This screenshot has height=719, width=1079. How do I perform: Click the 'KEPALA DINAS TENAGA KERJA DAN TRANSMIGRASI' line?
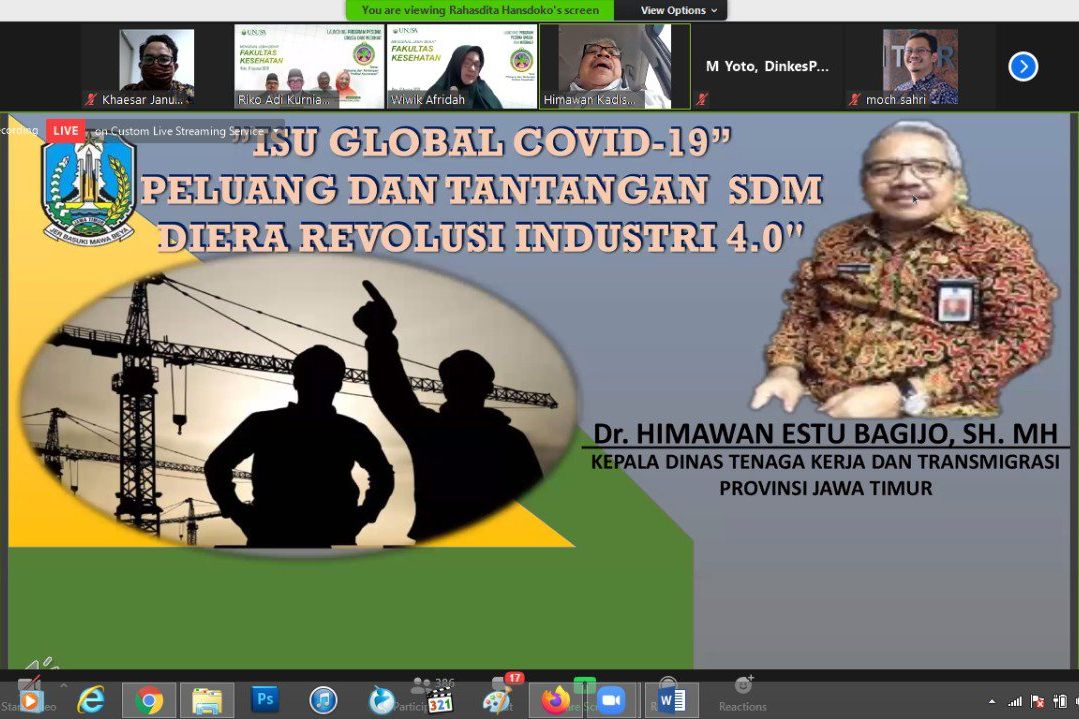(825, 462)
